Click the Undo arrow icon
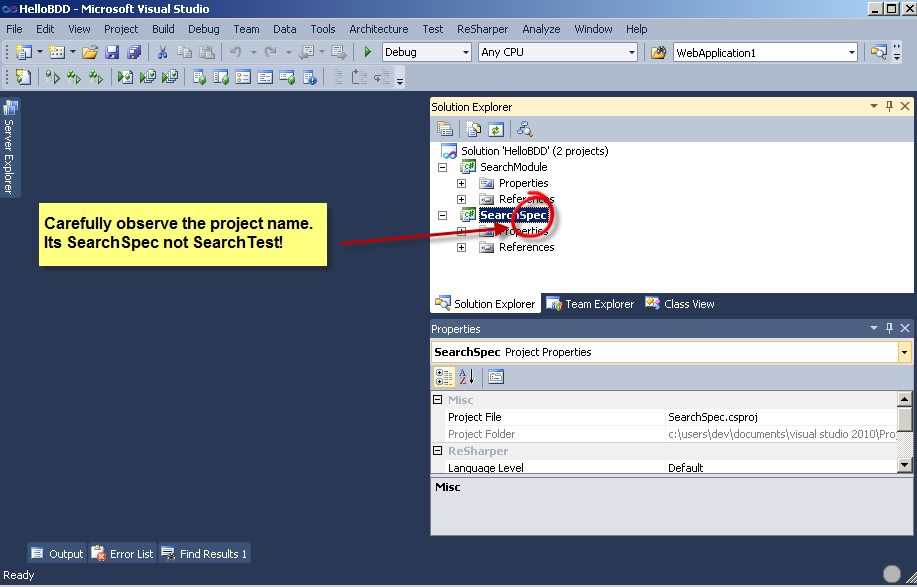917x587 pixels. pos(236,52)
